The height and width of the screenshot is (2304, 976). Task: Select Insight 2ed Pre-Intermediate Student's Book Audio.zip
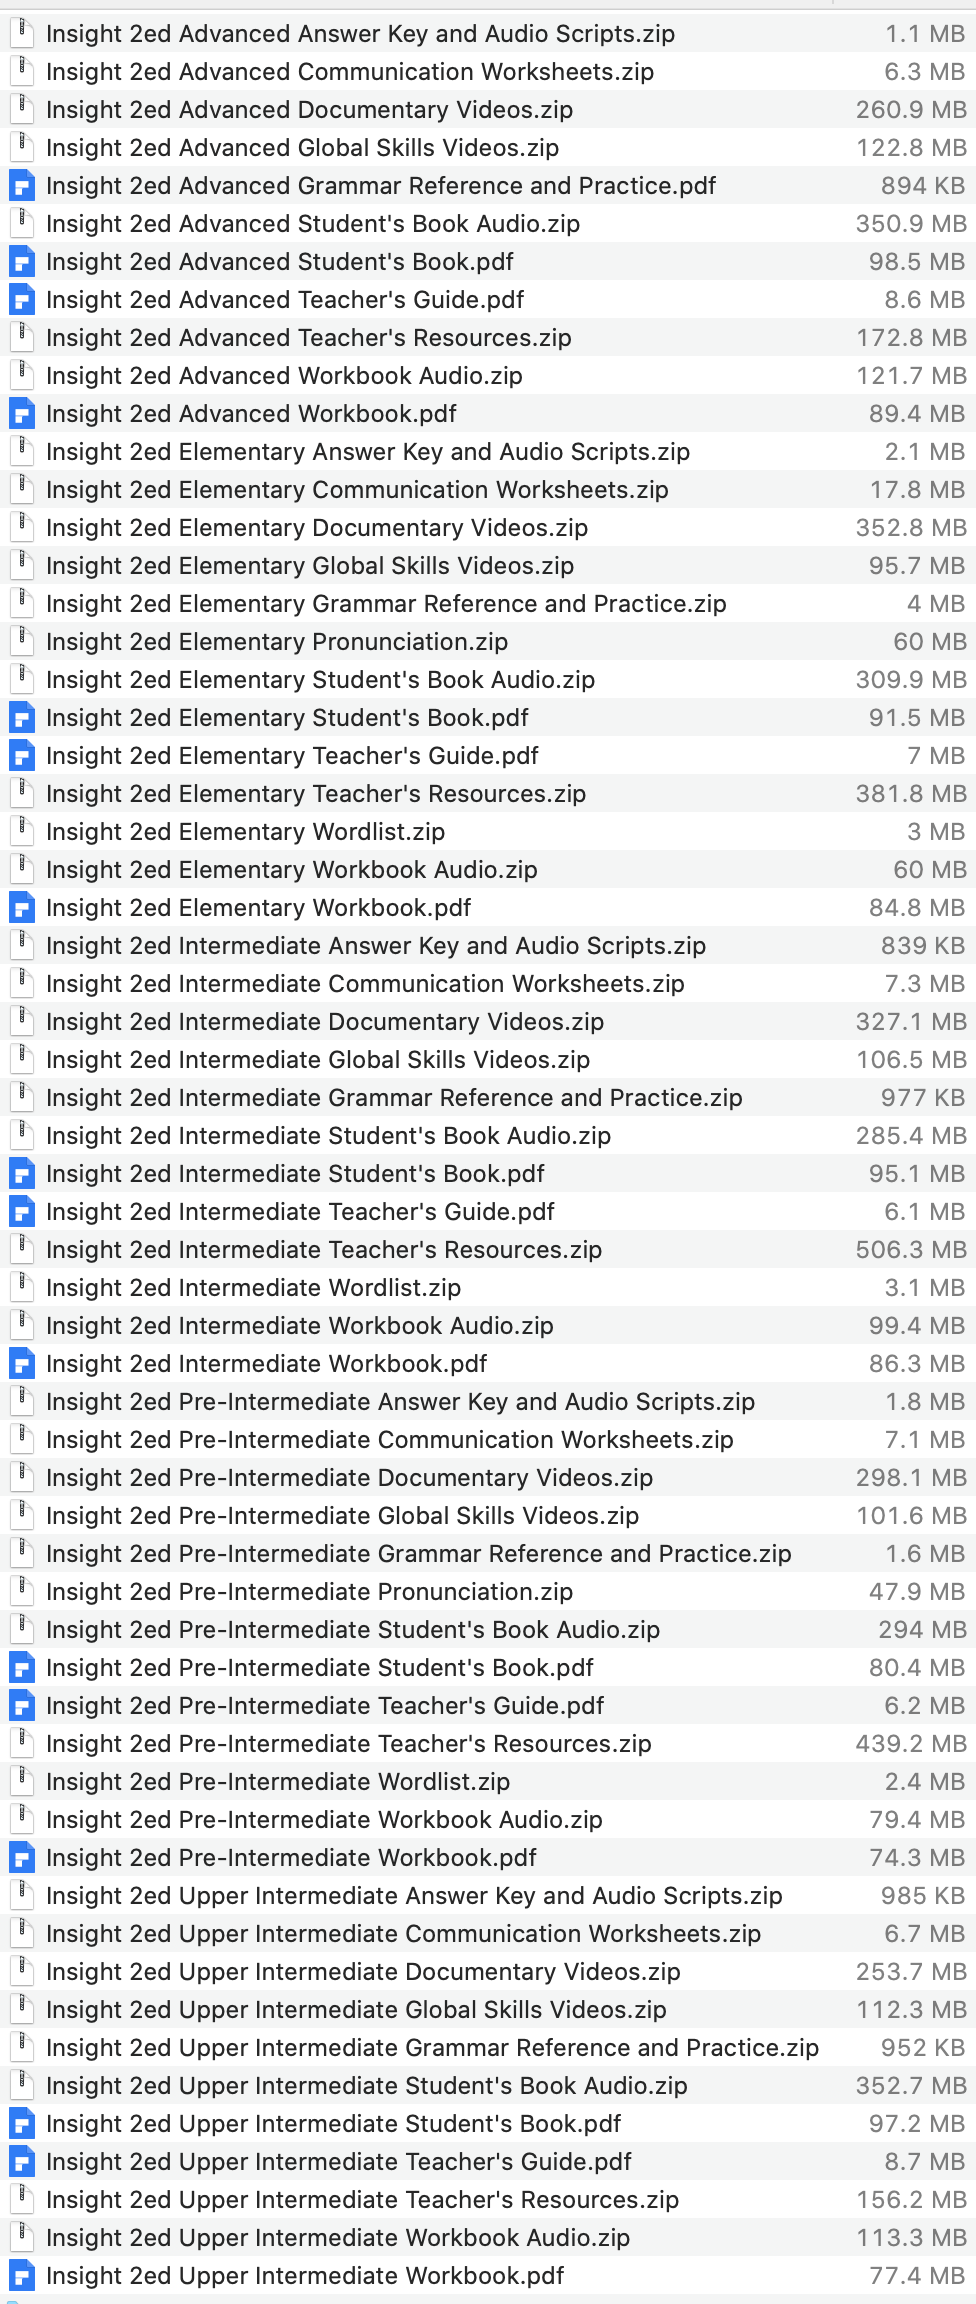[x=488, y=1629]
